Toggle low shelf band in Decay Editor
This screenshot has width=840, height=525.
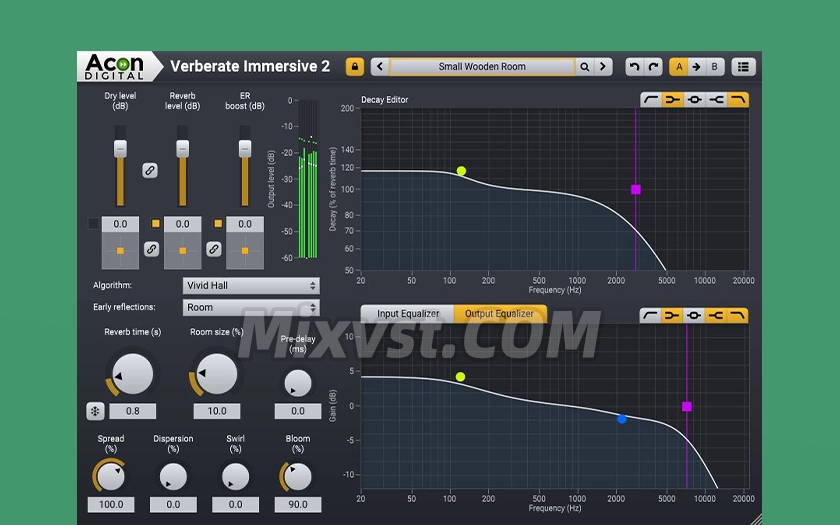pos(672,100)
